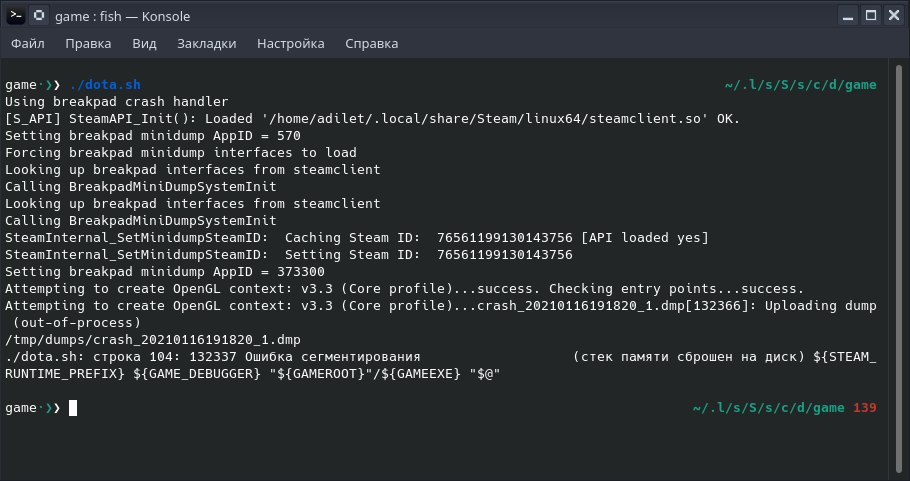The image size is (910, 481).
Task: Click the red exit code 139
Action: coord(865,408)
